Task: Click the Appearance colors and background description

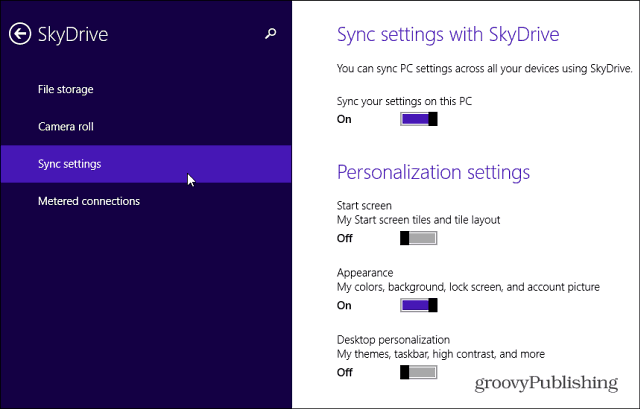Action: [468, 287]
